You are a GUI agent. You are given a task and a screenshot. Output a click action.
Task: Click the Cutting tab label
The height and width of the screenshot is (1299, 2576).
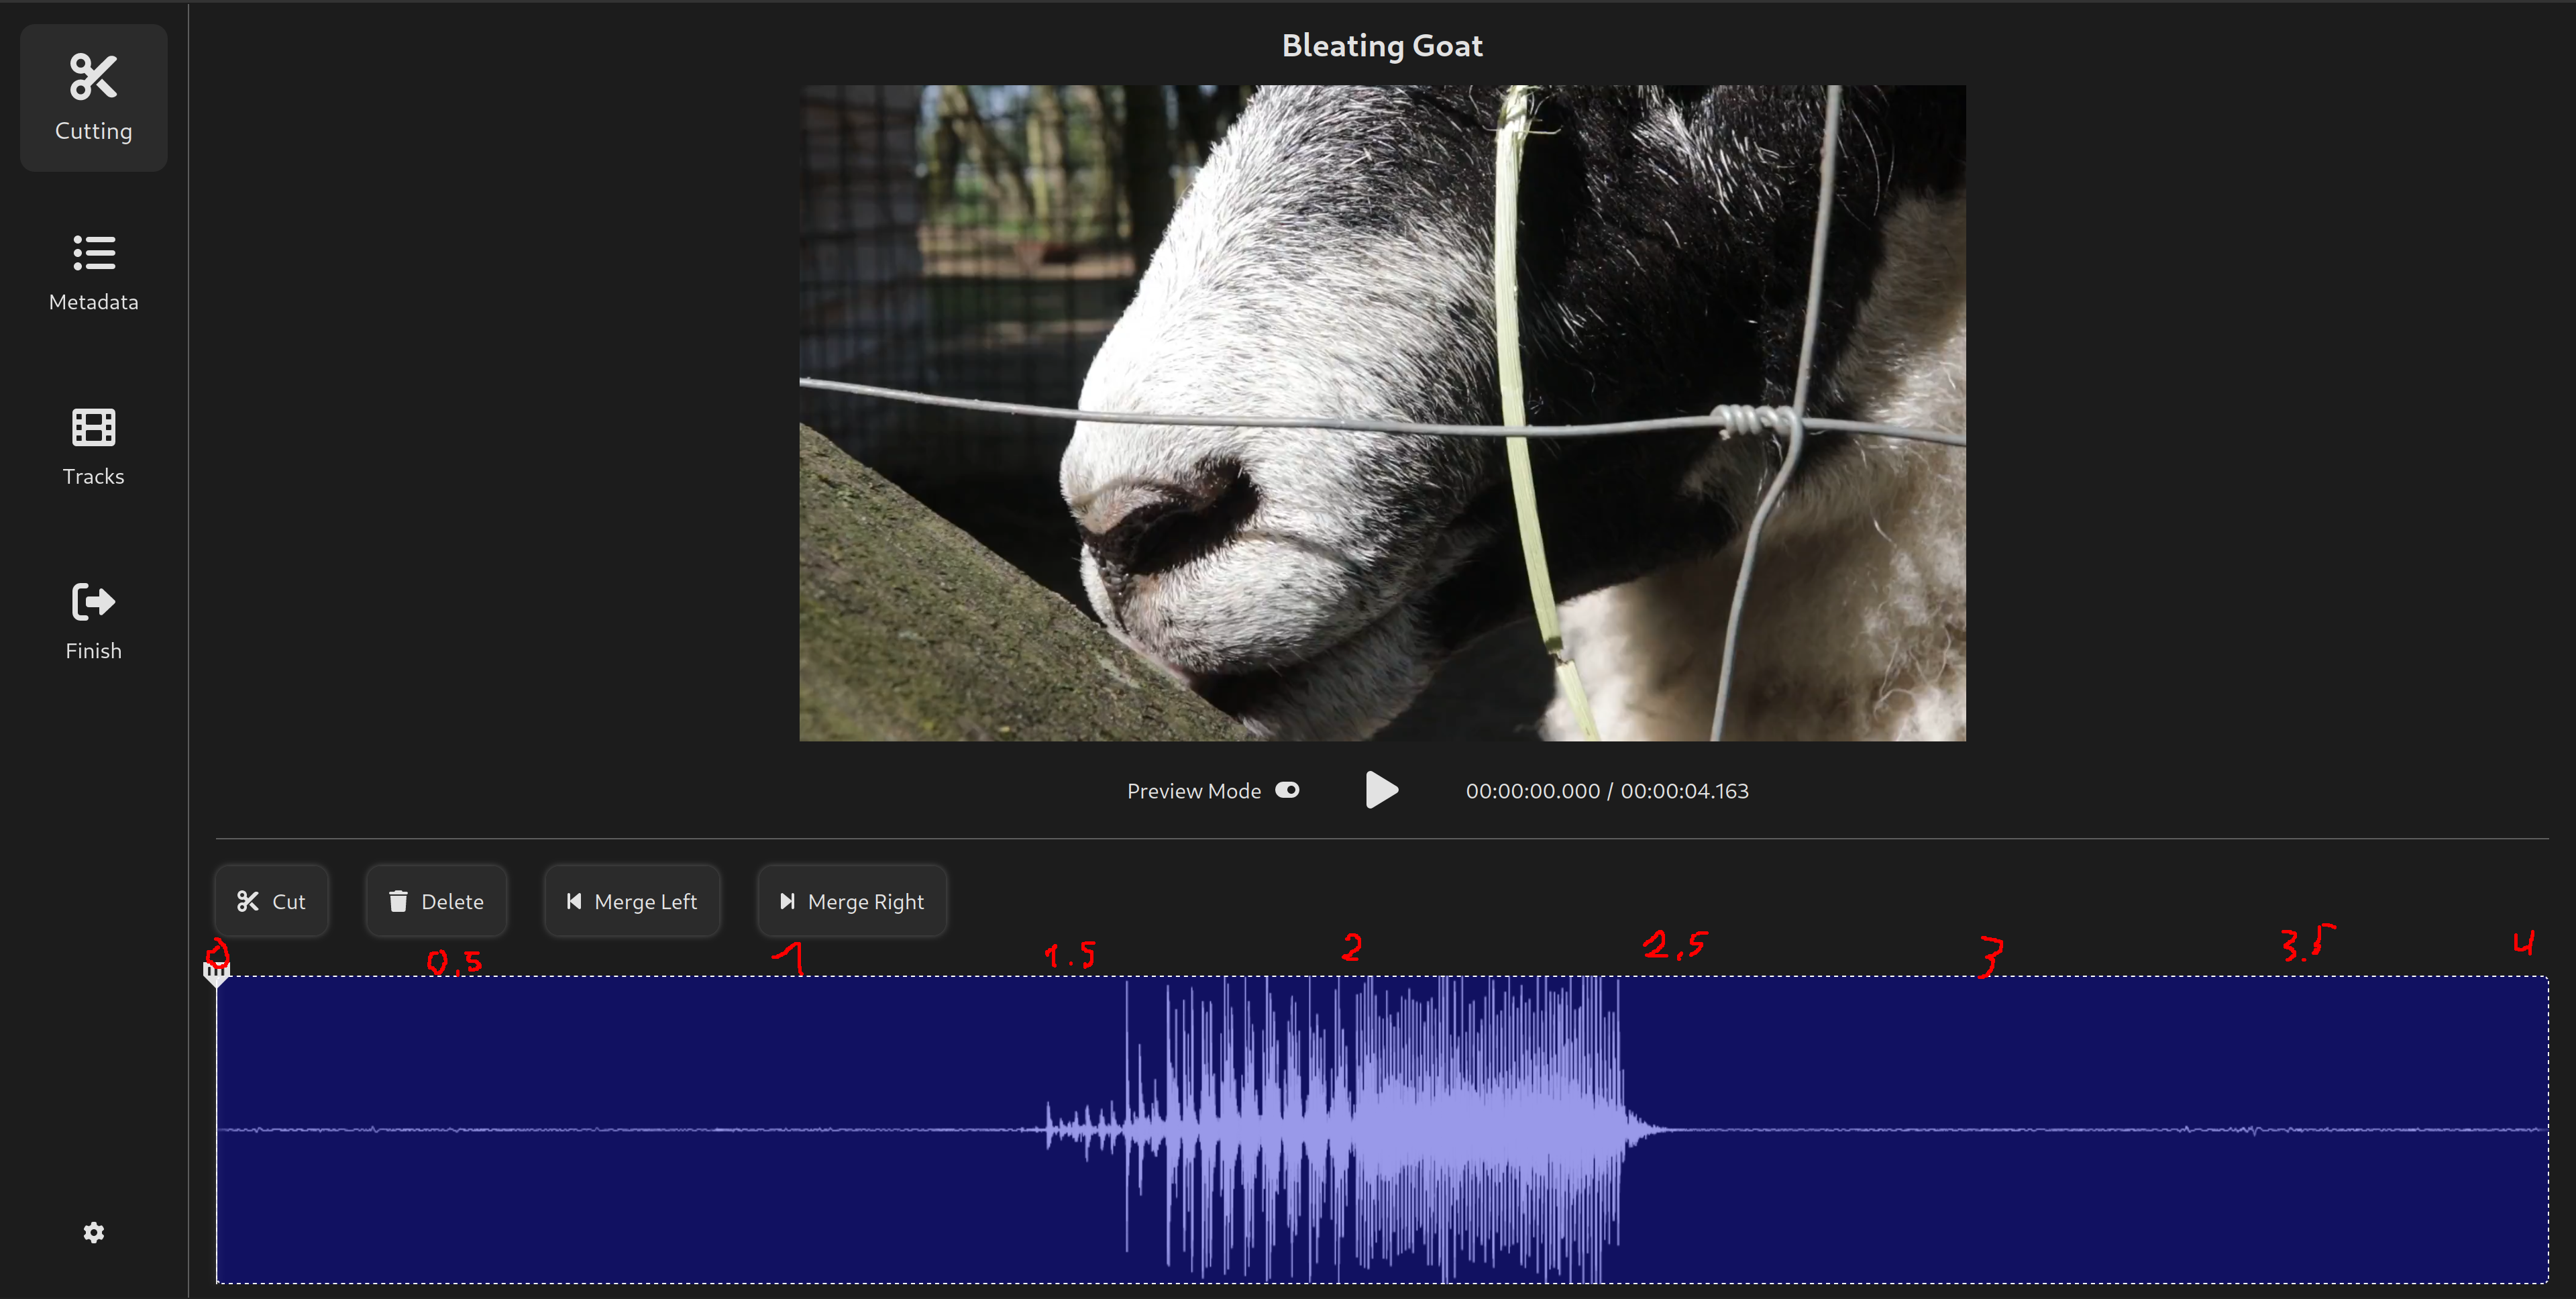(93, 131)
